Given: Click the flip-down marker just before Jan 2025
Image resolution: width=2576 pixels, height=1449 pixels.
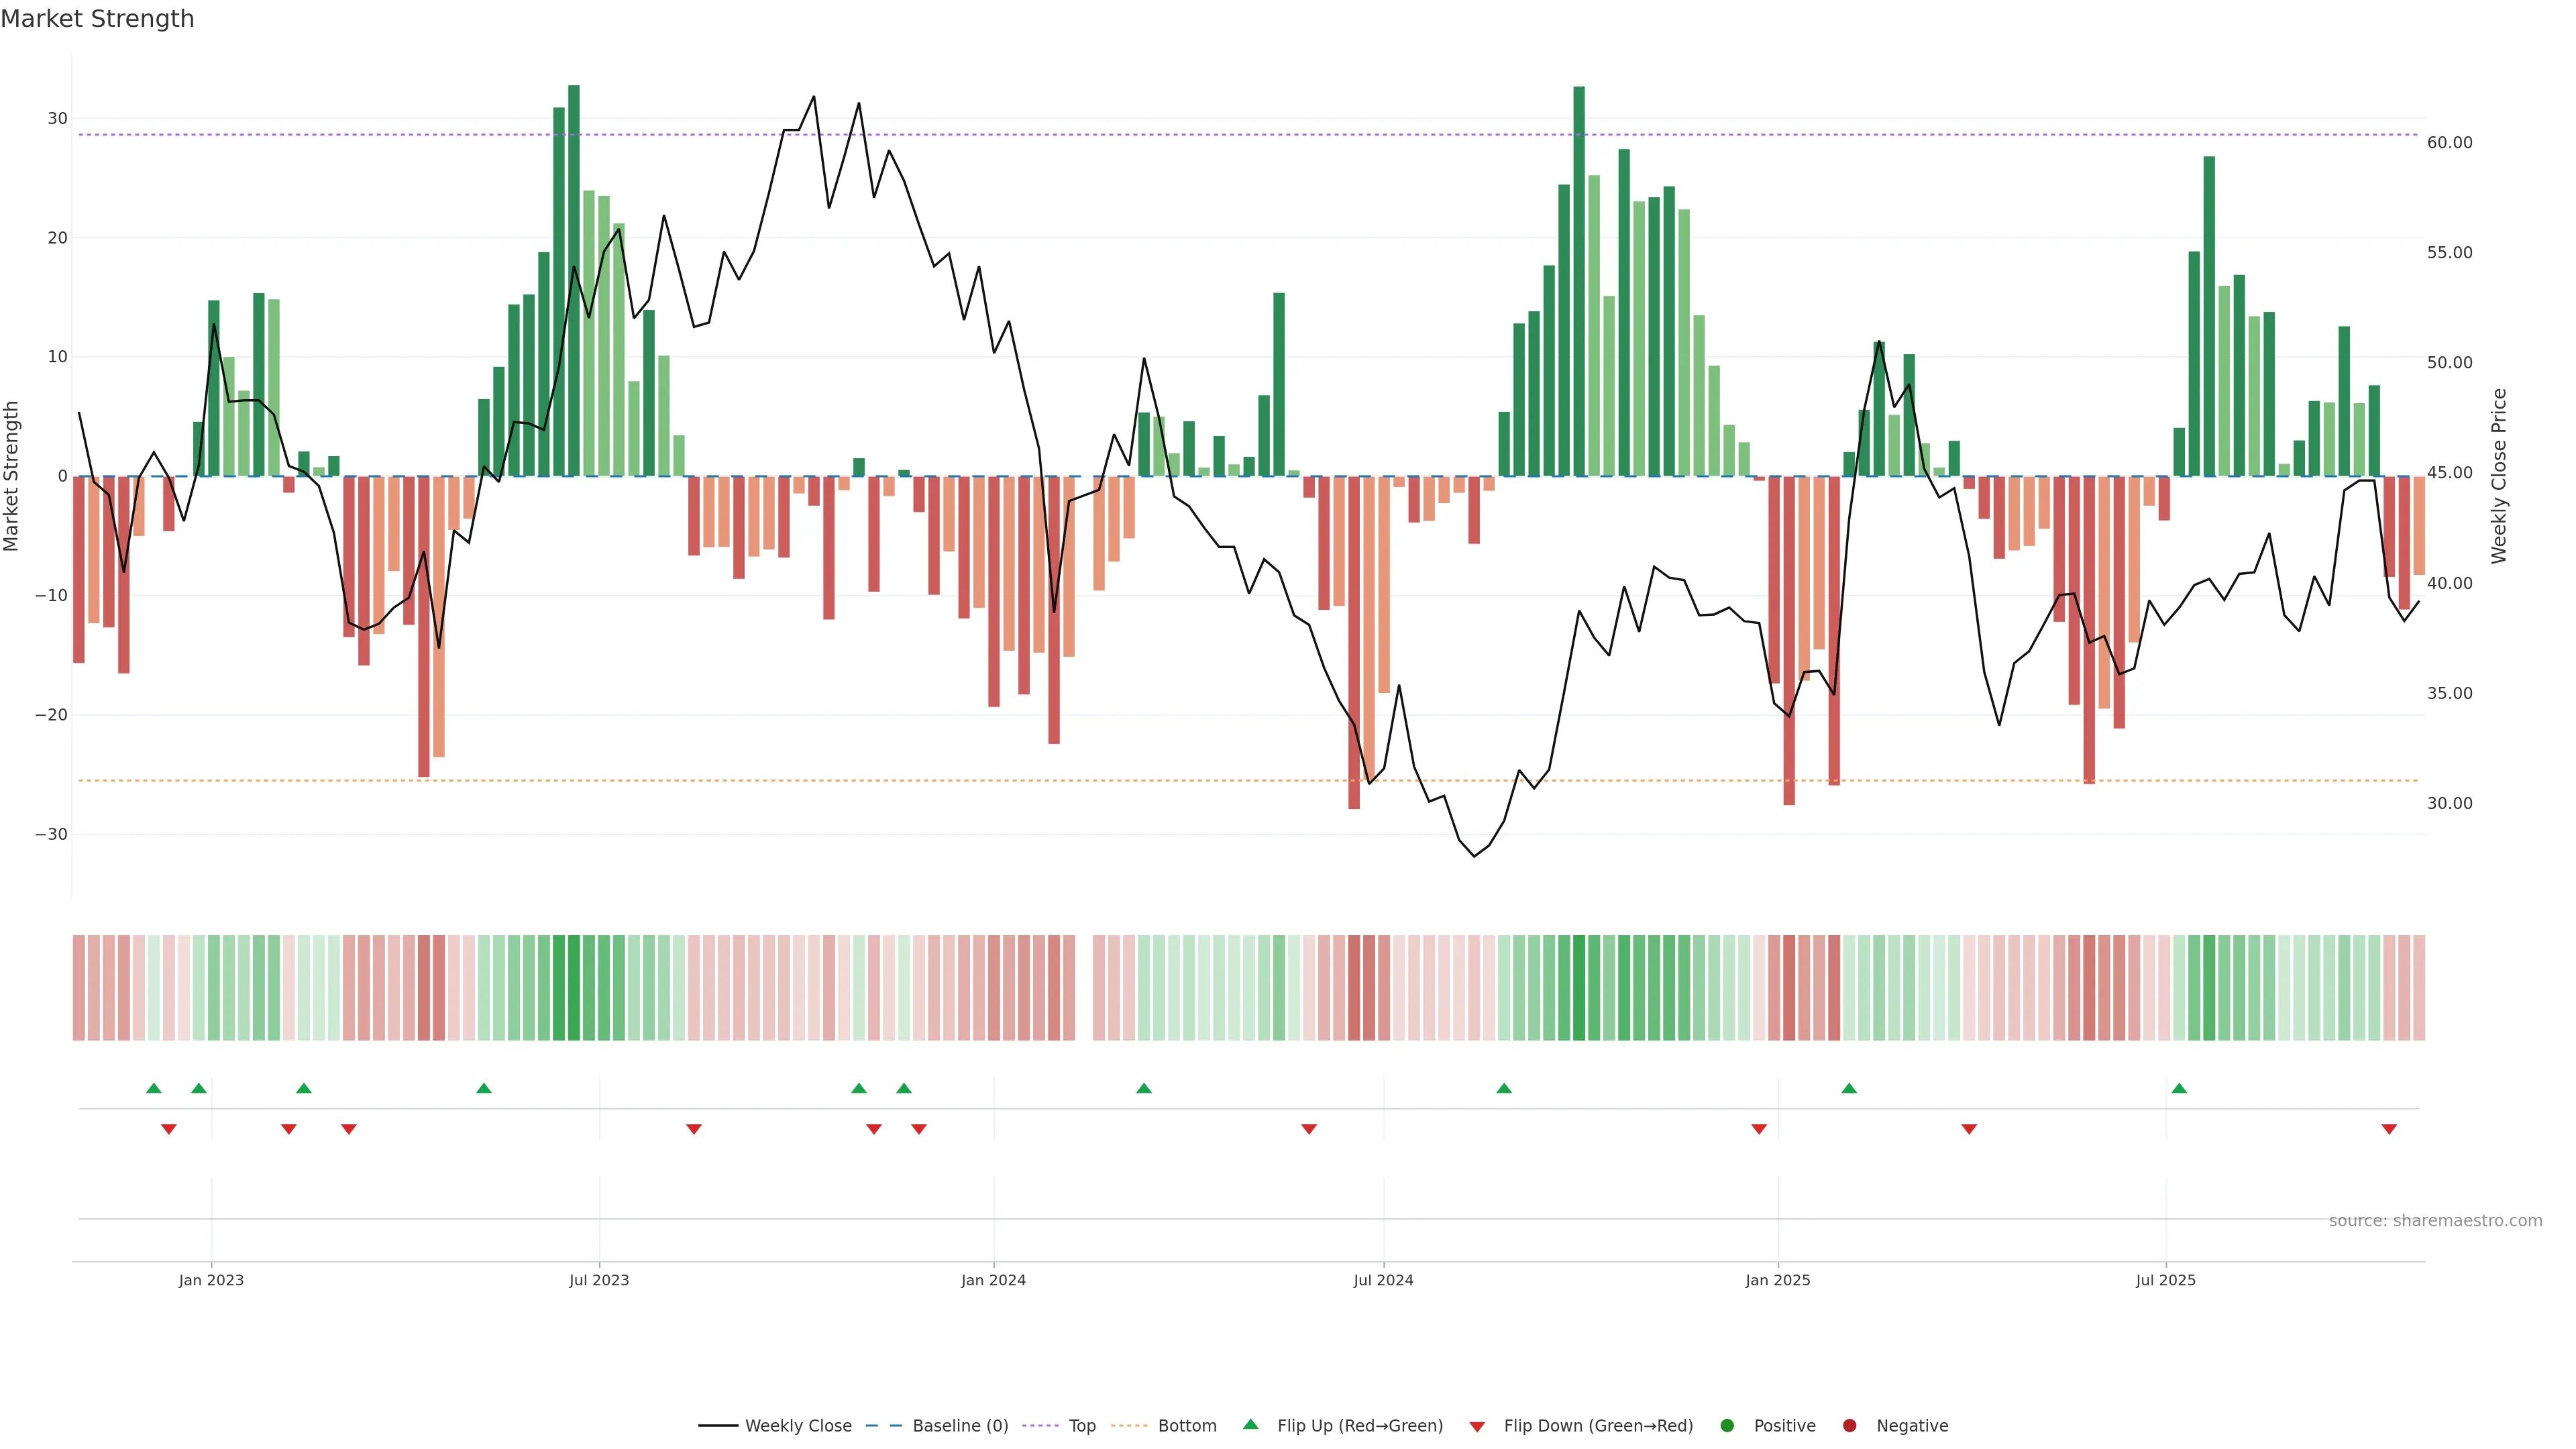Looking at the screenshot, I should 1759,1129.
